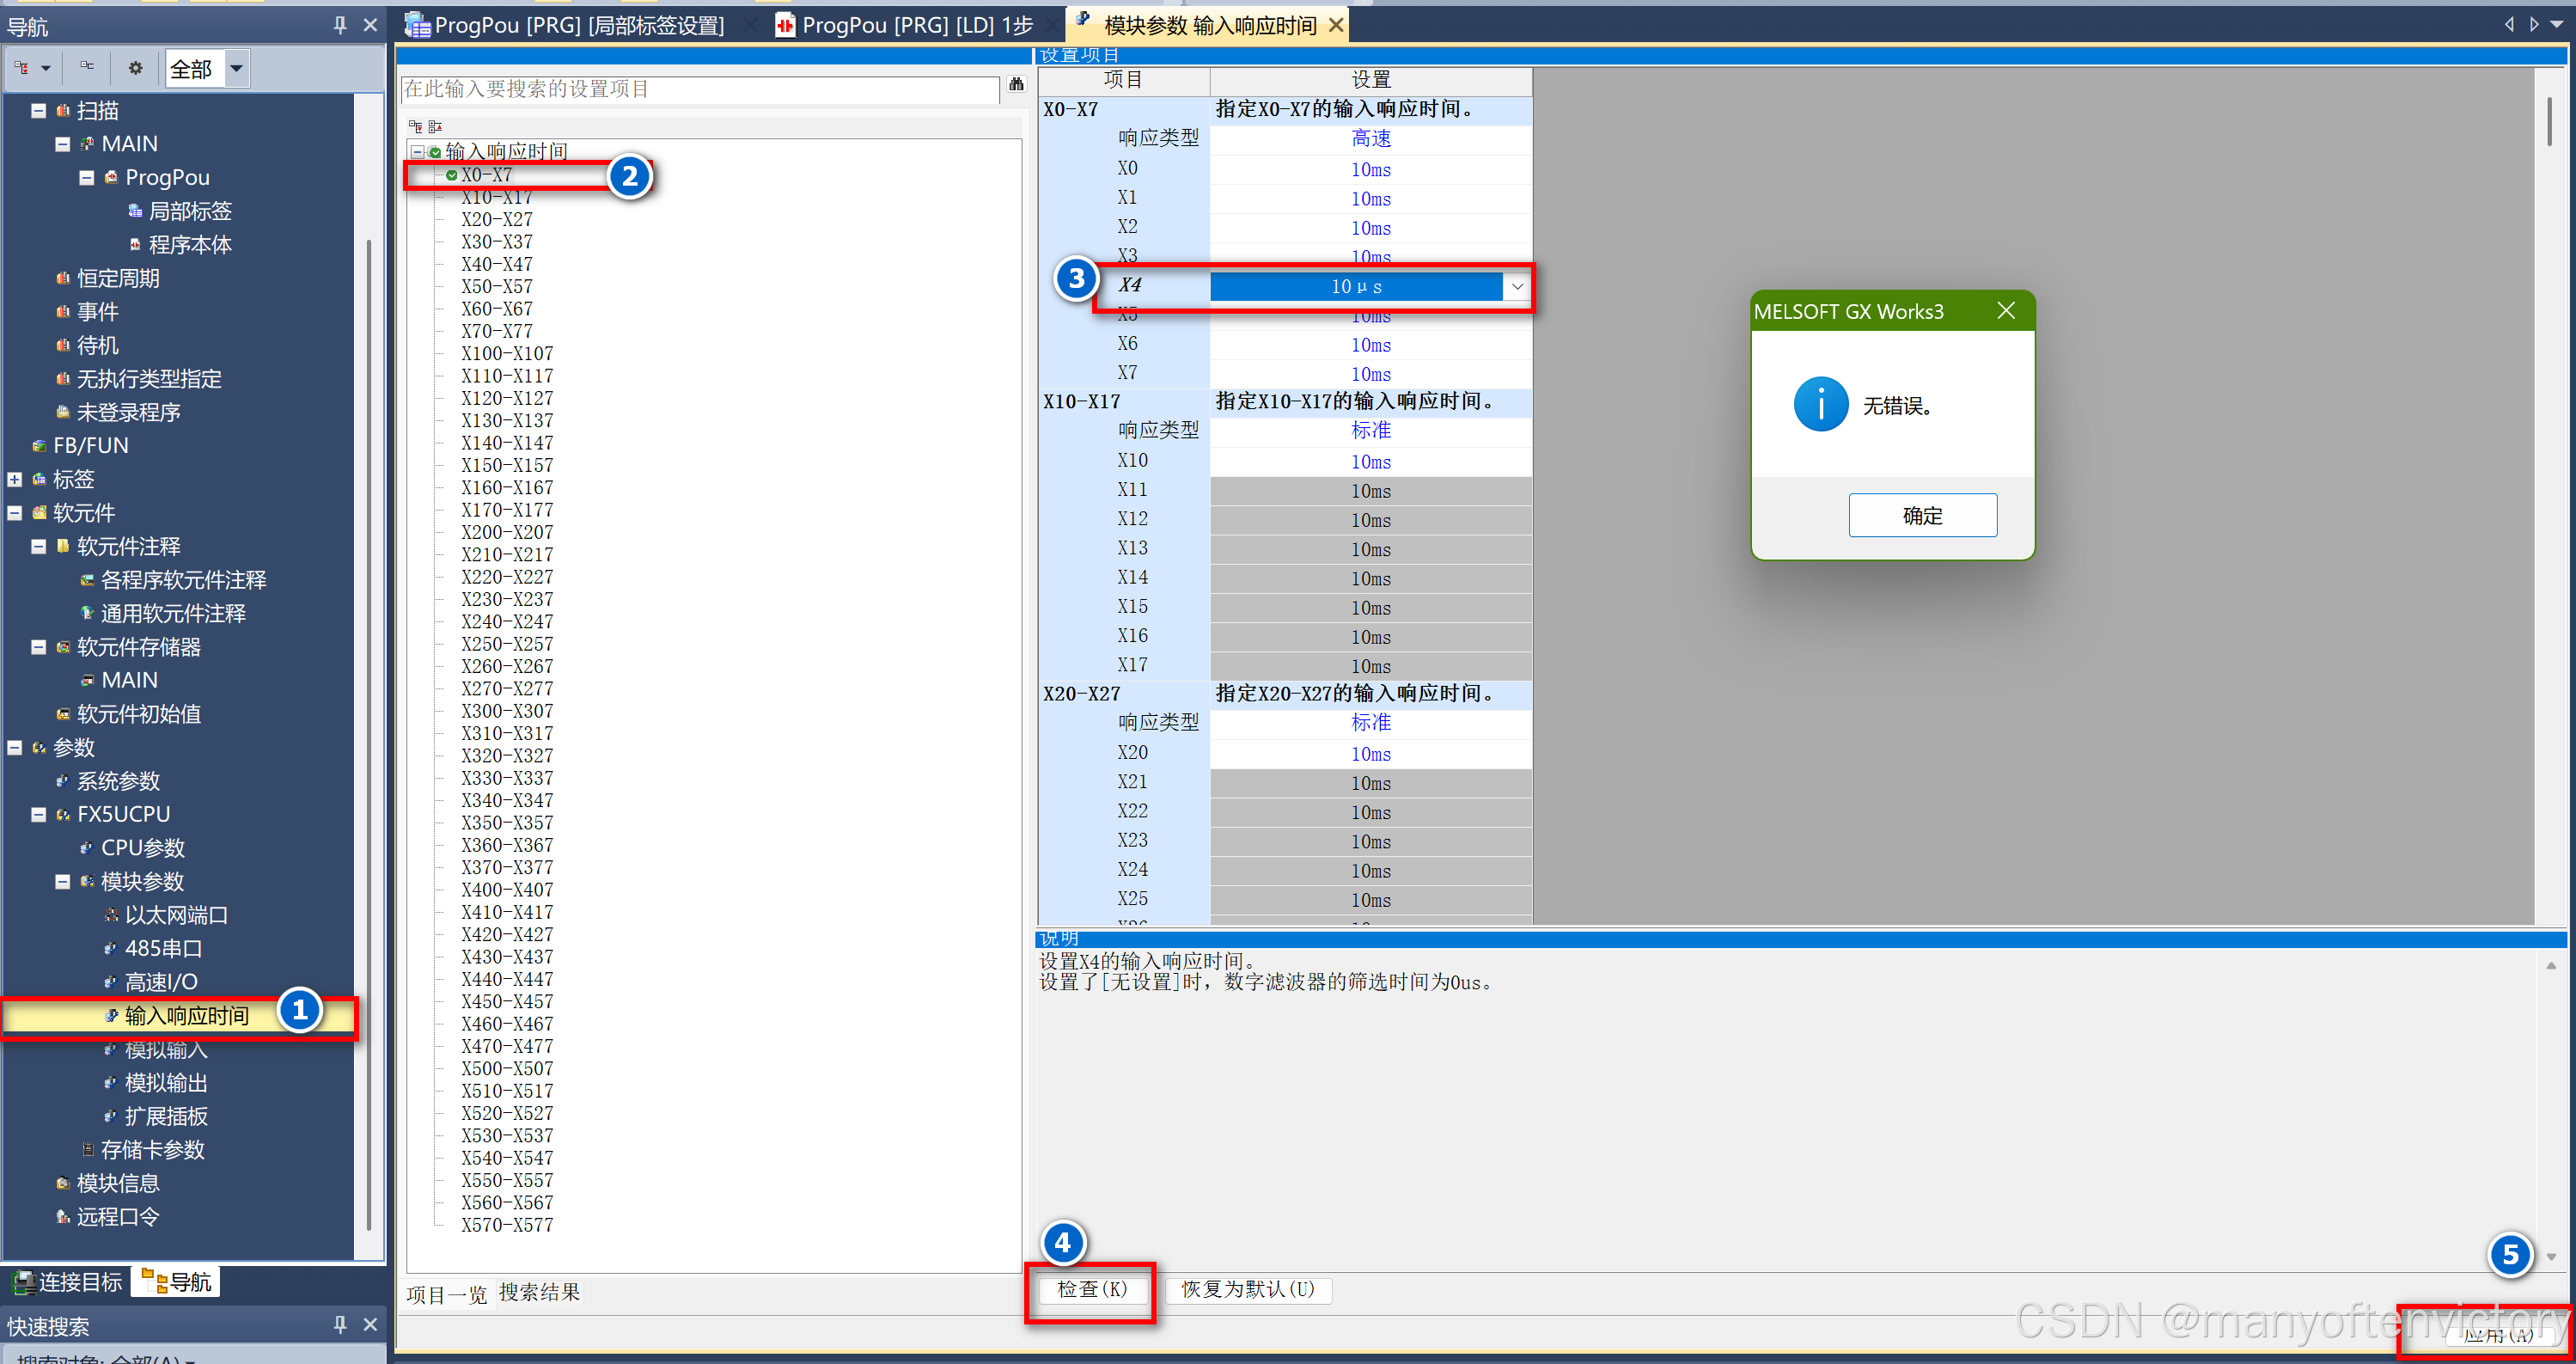Click the 高速 response type value for X0-X7

1370,139
